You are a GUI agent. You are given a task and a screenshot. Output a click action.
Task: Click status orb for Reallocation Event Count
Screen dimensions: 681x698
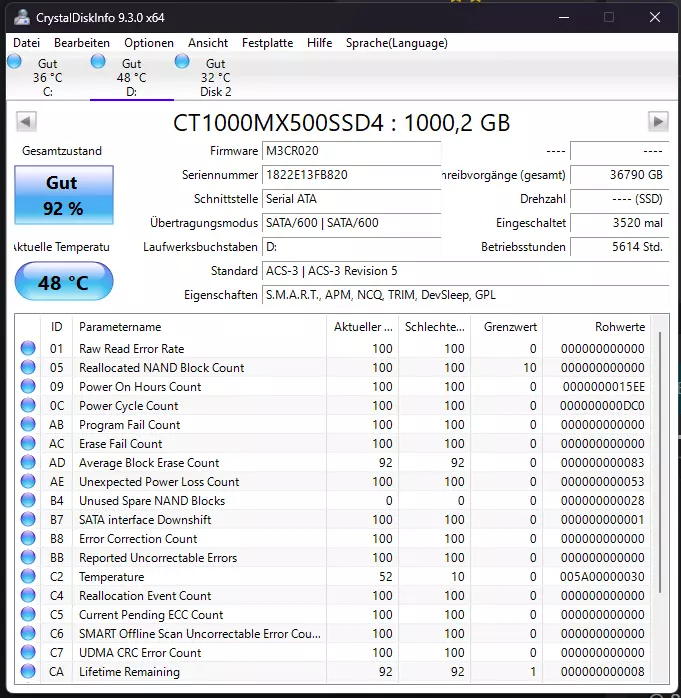28,595
